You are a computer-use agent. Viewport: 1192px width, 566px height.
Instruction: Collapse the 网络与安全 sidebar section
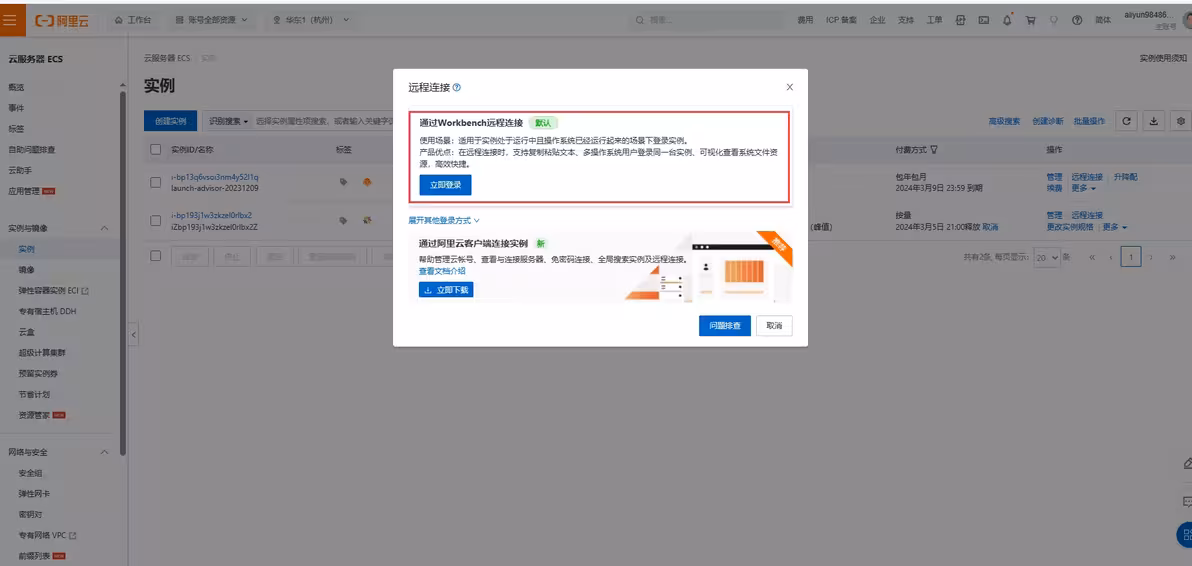click(105, 452)
